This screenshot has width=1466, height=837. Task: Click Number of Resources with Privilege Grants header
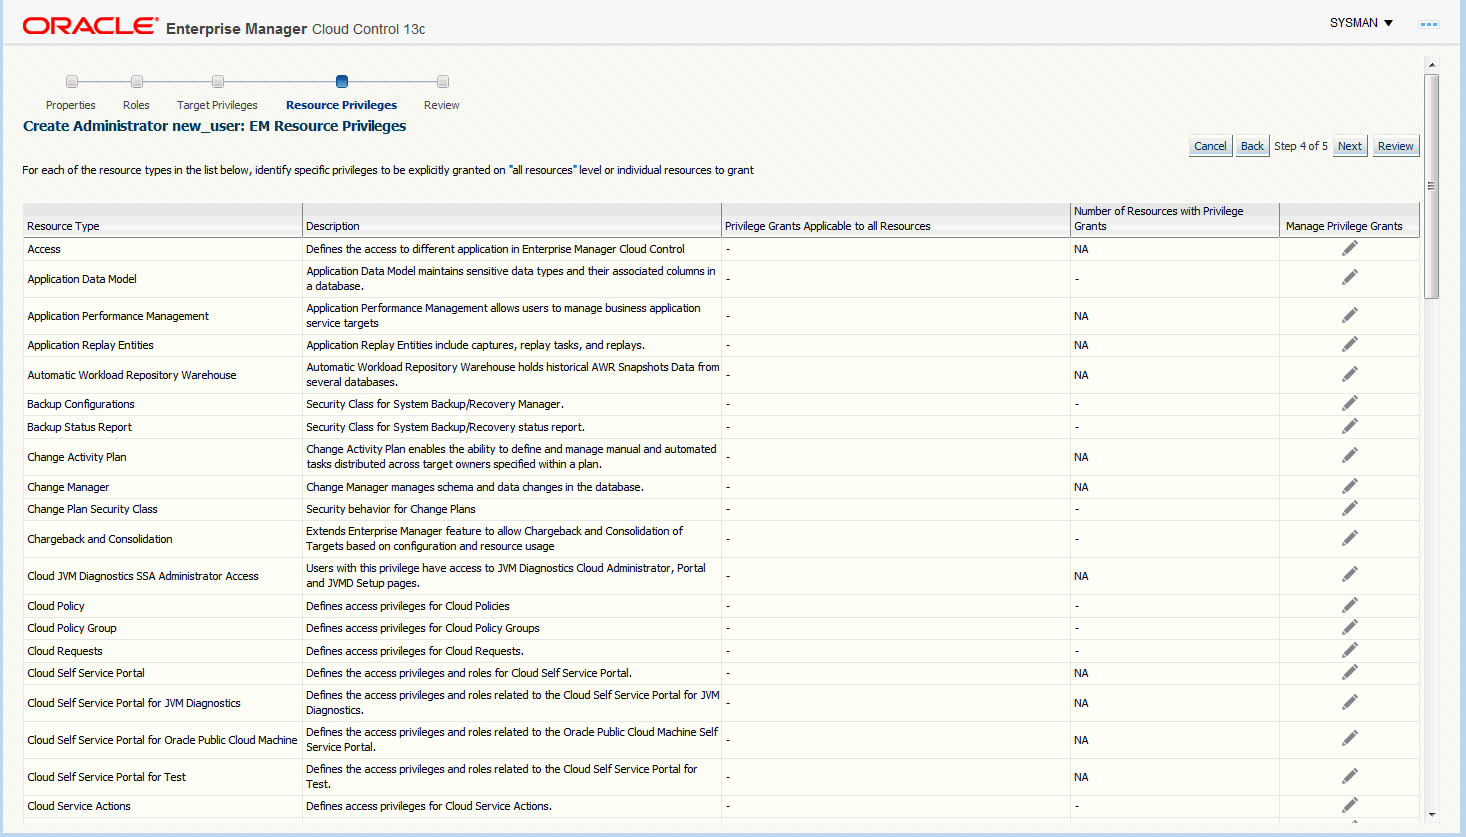pyautogui.click(x=1175, y=219)
